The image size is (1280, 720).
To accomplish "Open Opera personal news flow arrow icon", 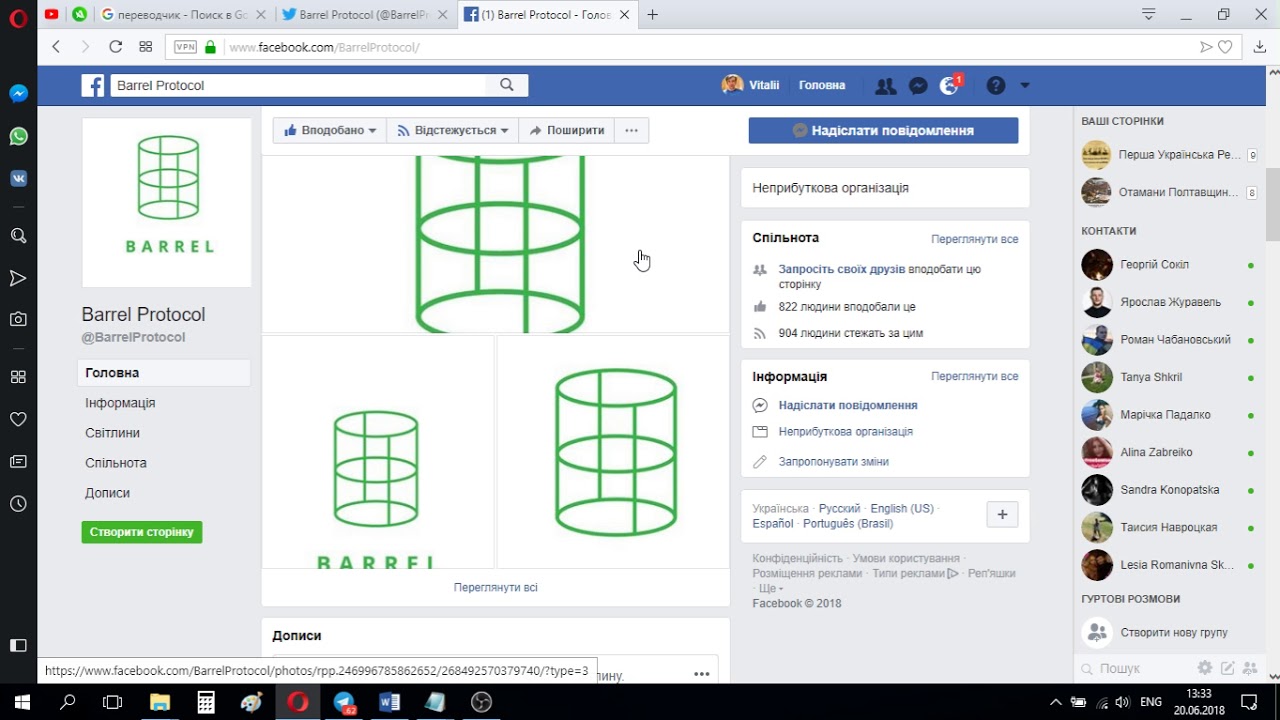I will click(18, 278).
